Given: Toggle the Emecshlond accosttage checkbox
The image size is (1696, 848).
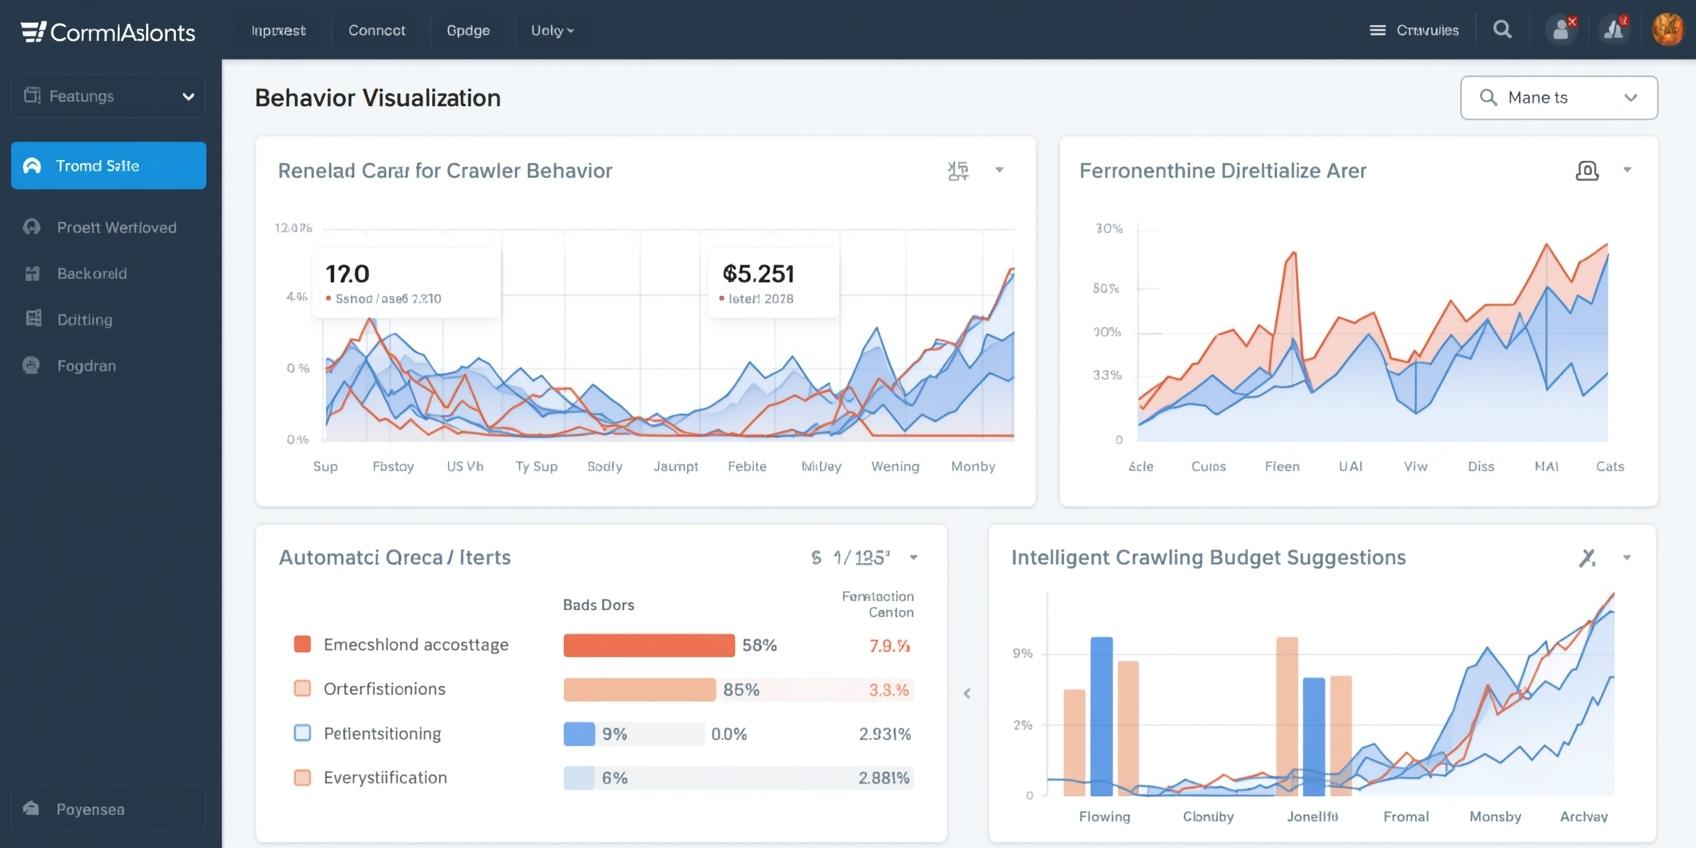Looking at the screenshot, I should click(302, 644).
